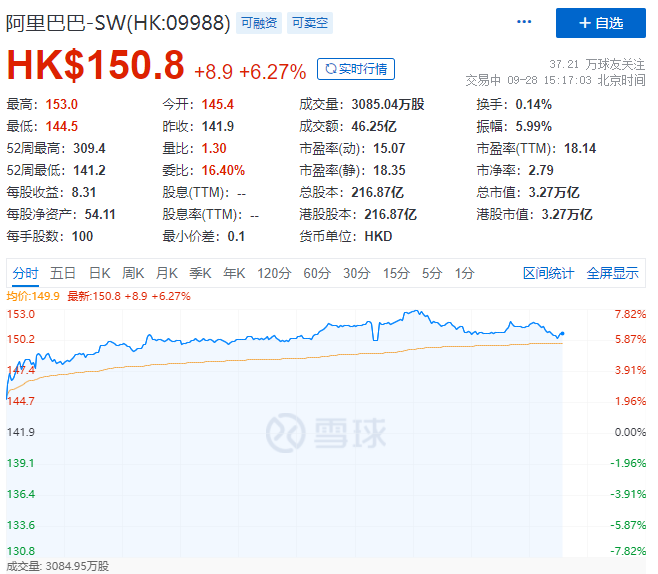Choose the 30分 interval tab
The height and width of the screenshot is (574, 658).
[x=356, y=273]
